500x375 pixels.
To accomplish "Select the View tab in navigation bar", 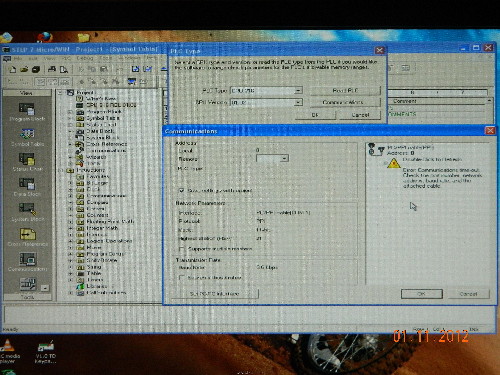I will pos(27,93).
